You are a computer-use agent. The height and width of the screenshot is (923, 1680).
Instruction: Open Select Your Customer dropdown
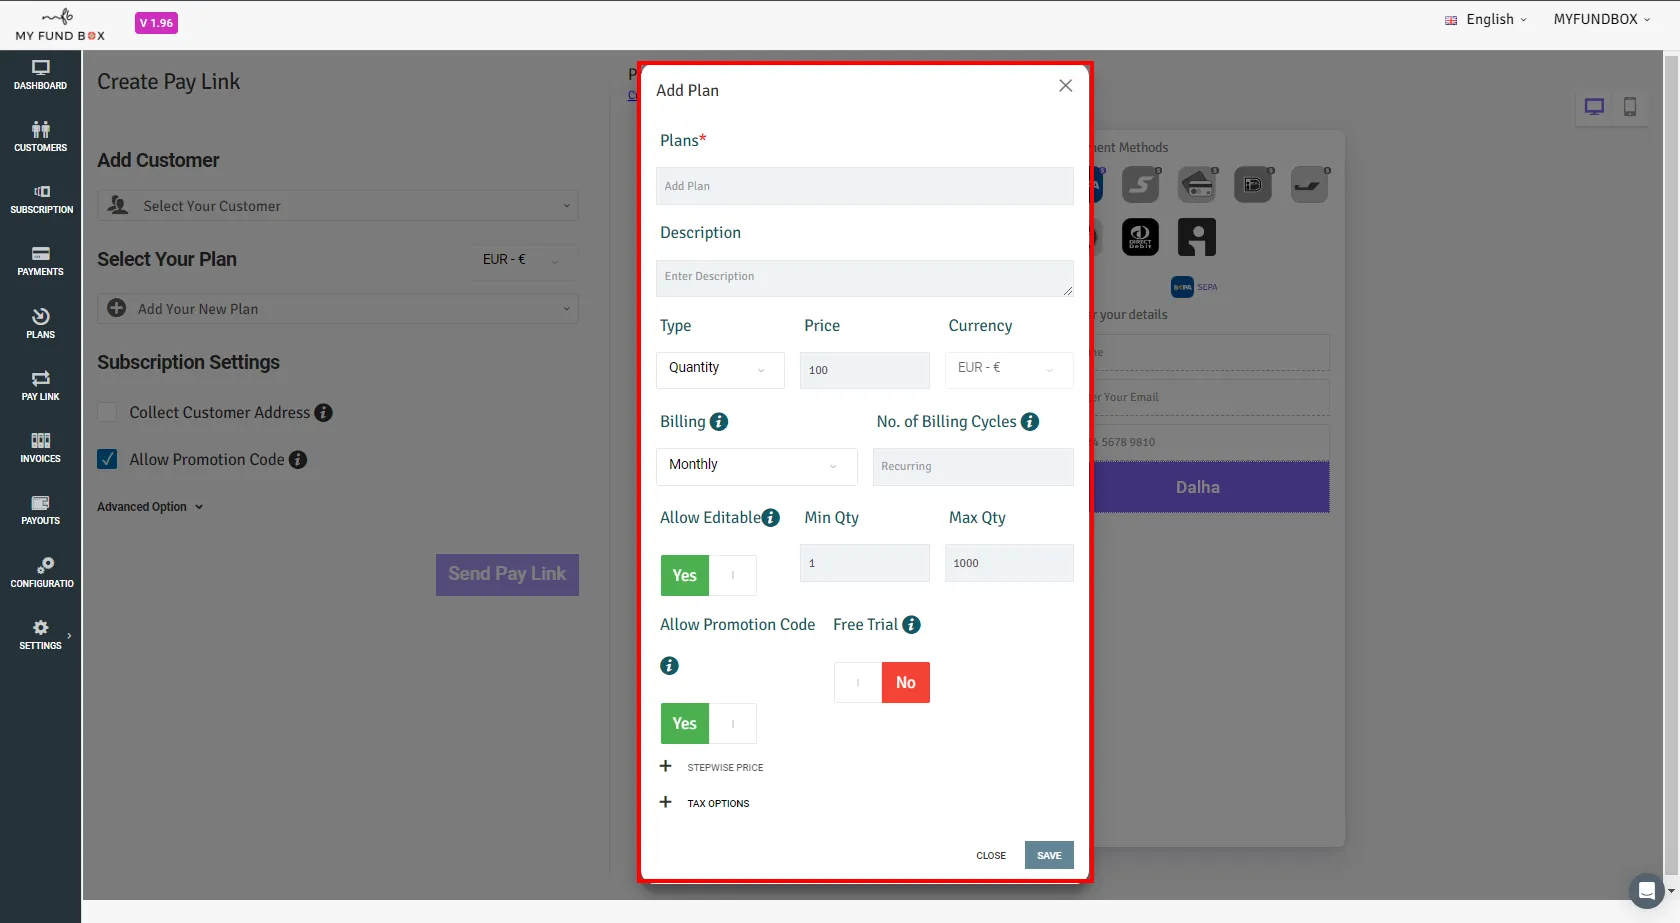coord(338,206)
